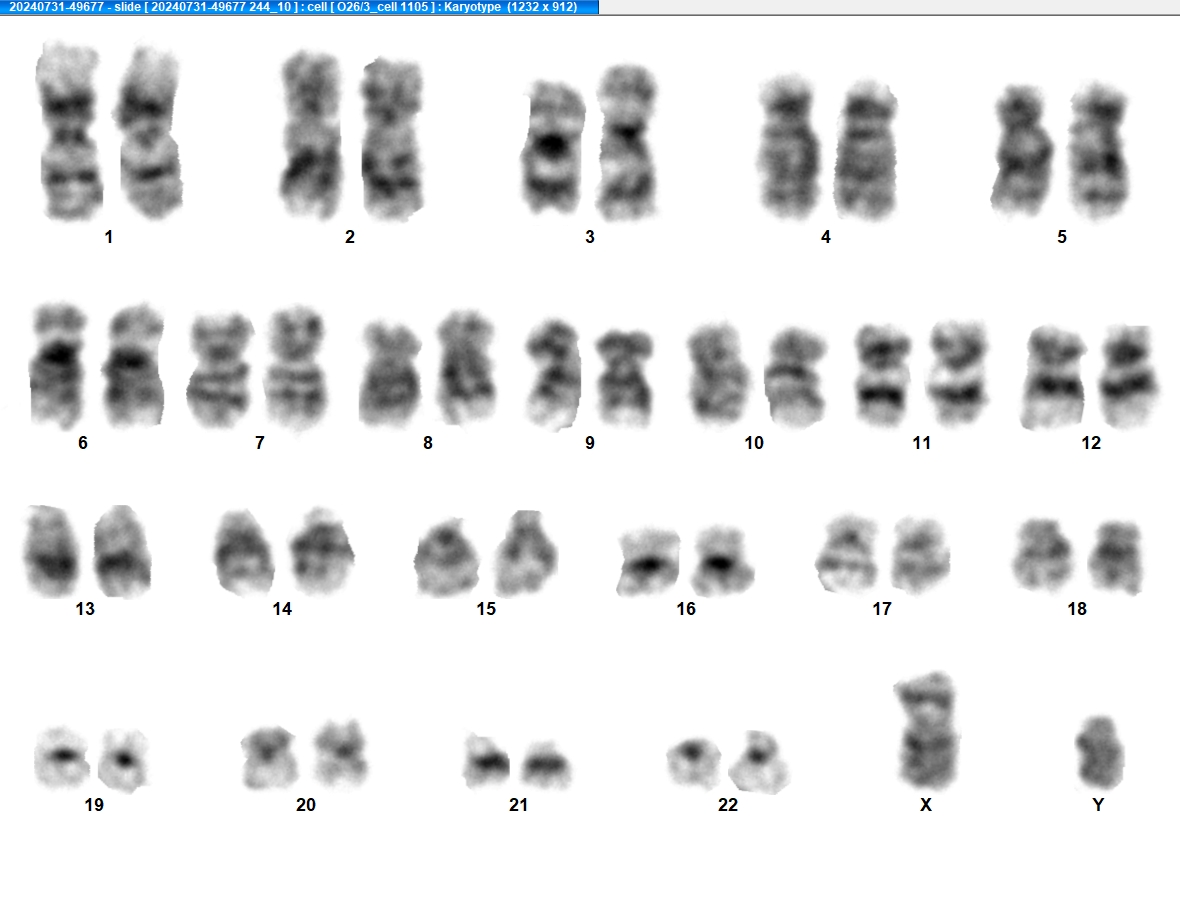The image size is (1180, 898).
Task: Select the left chromosome 14 image
Action: pos(244,553)
